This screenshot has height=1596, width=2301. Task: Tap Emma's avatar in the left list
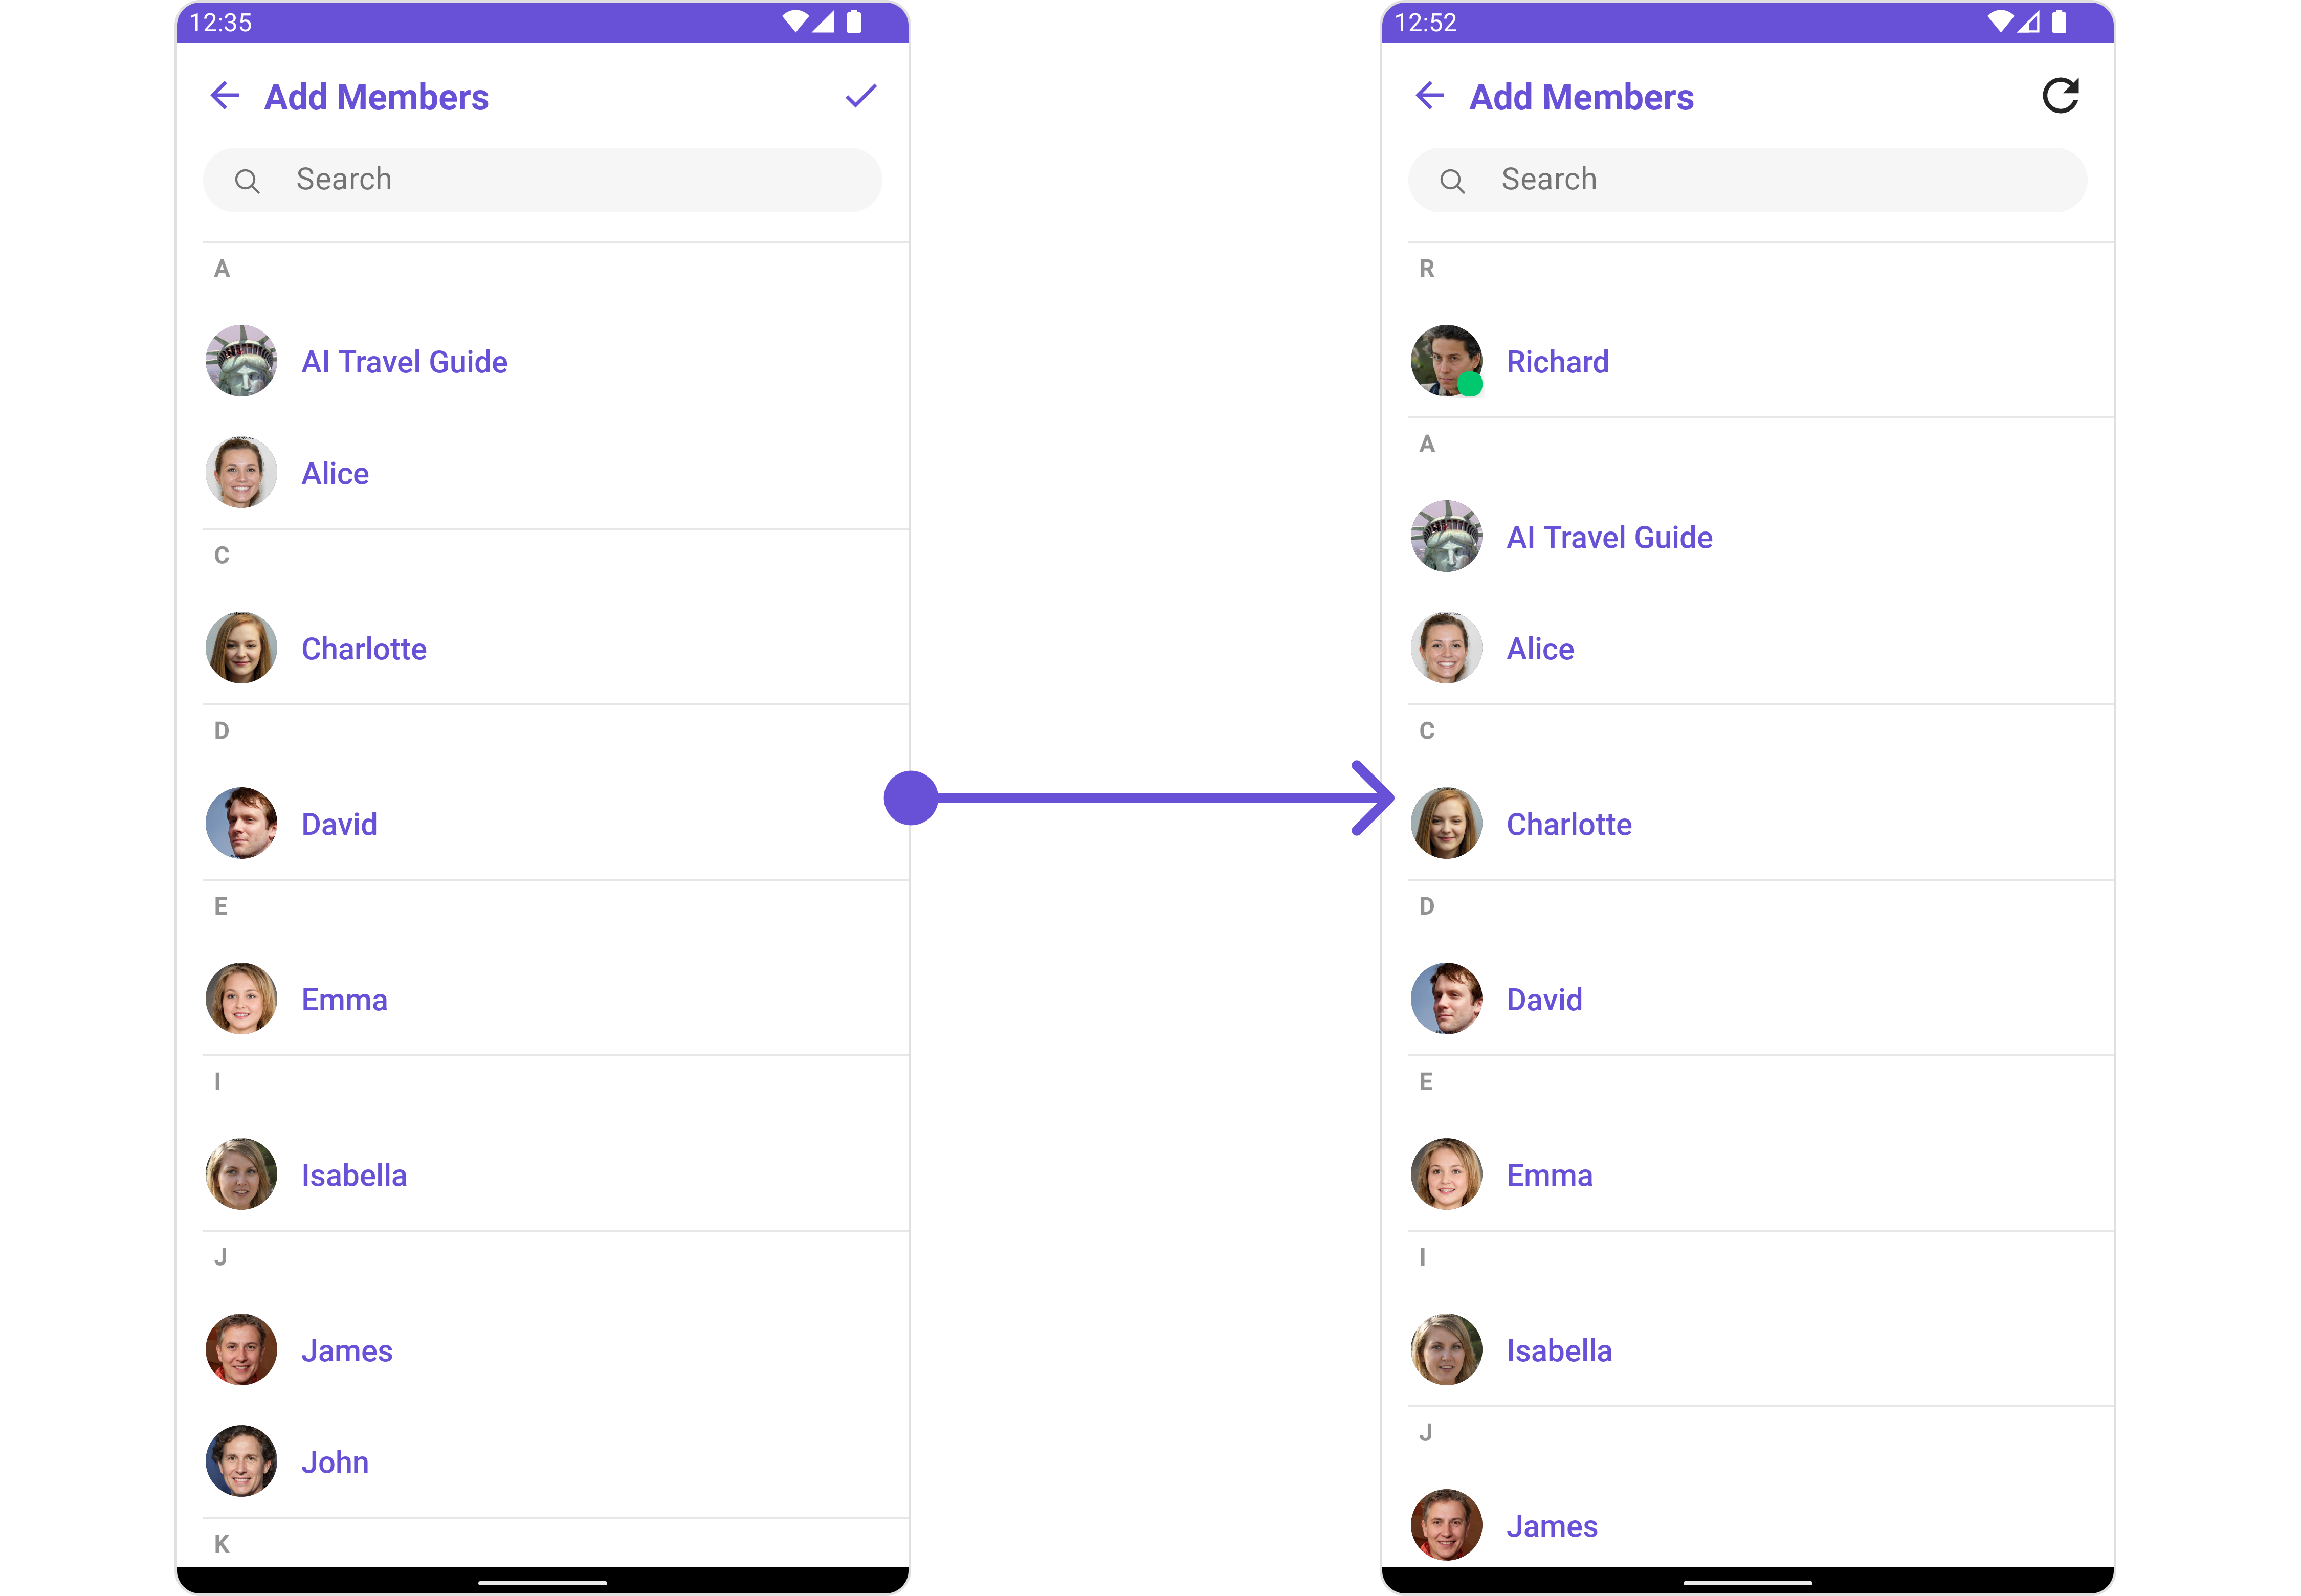coord(241,999)
